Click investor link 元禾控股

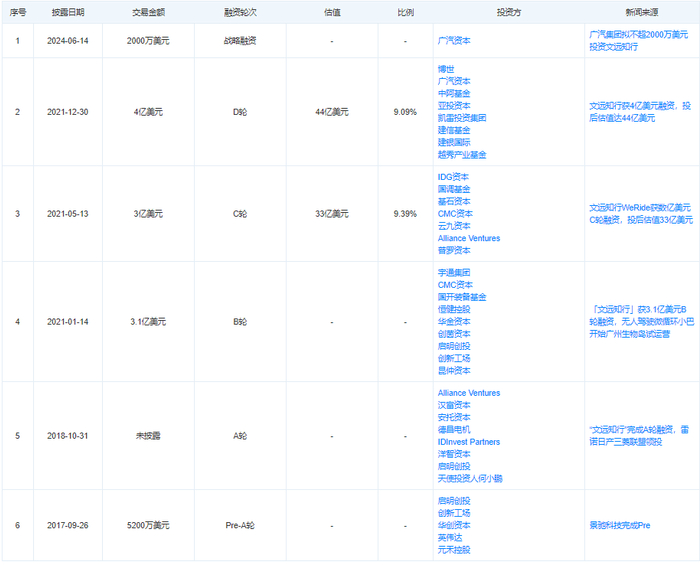coord(454,550)
